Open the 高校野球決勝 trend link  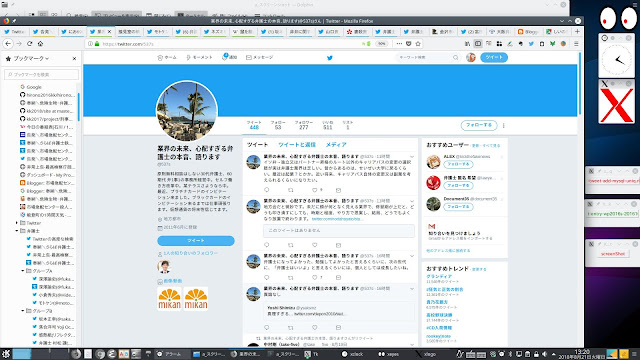pyautogui.click(x=439, y=315)
